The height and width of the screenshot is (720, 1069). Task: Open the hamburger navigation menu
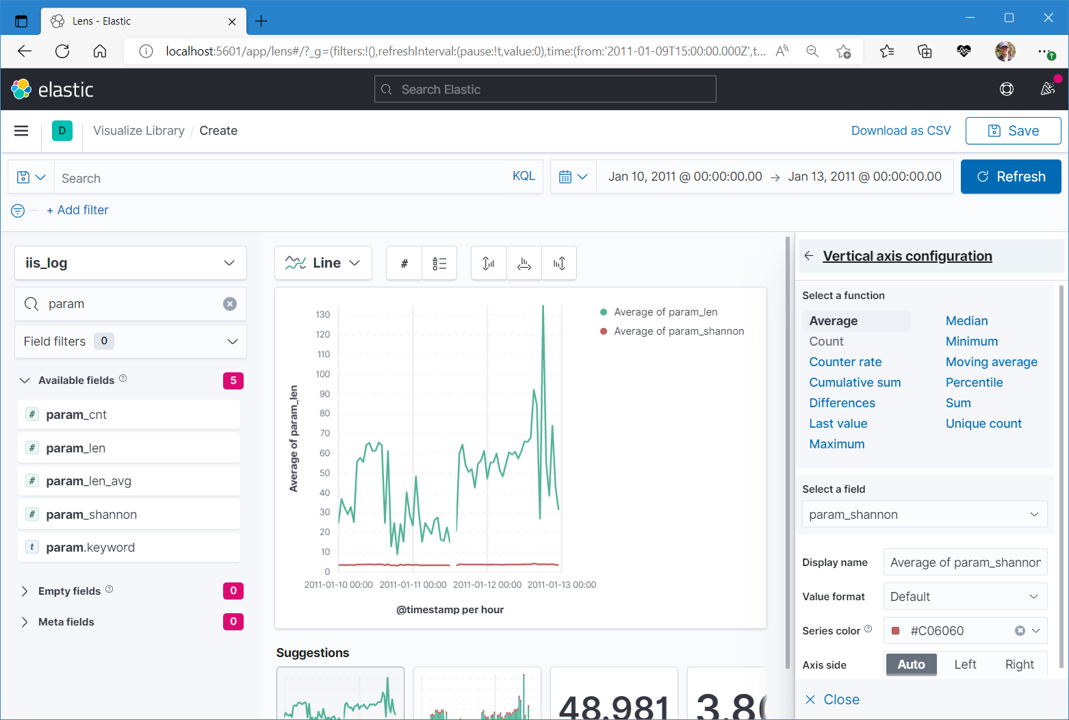tap(21, 130)
